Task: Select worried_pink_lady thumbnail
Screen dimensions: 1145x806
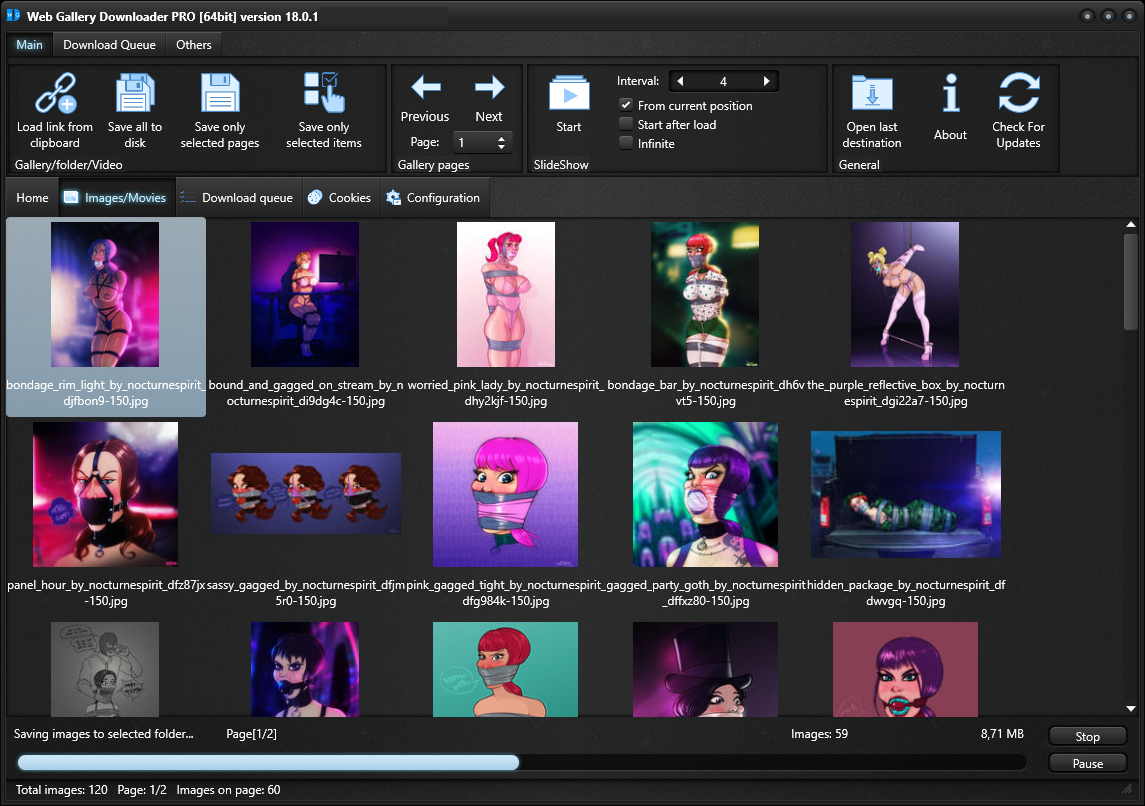Action: (x=505, y=294)
